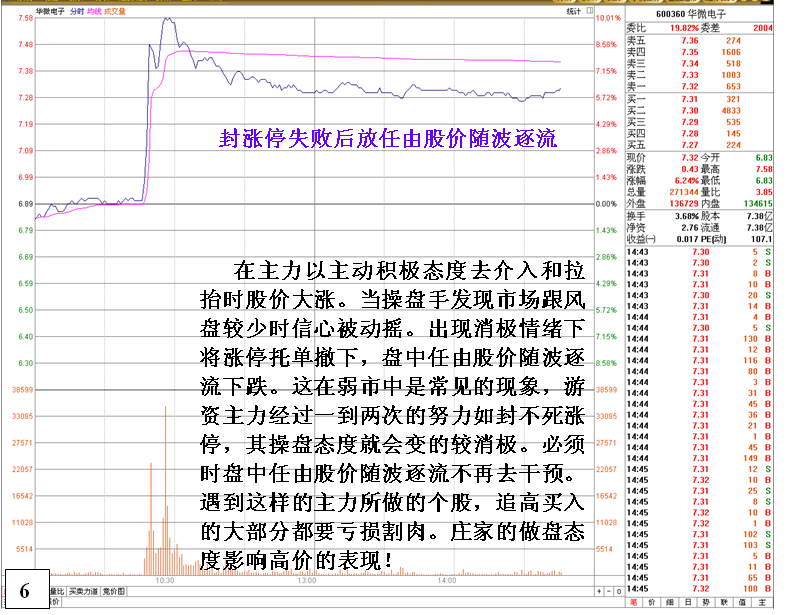The image size is (801, 615).
Task: Select the 价 tab in the trade list
Action: pyautogui.click(x=651, y=602)
